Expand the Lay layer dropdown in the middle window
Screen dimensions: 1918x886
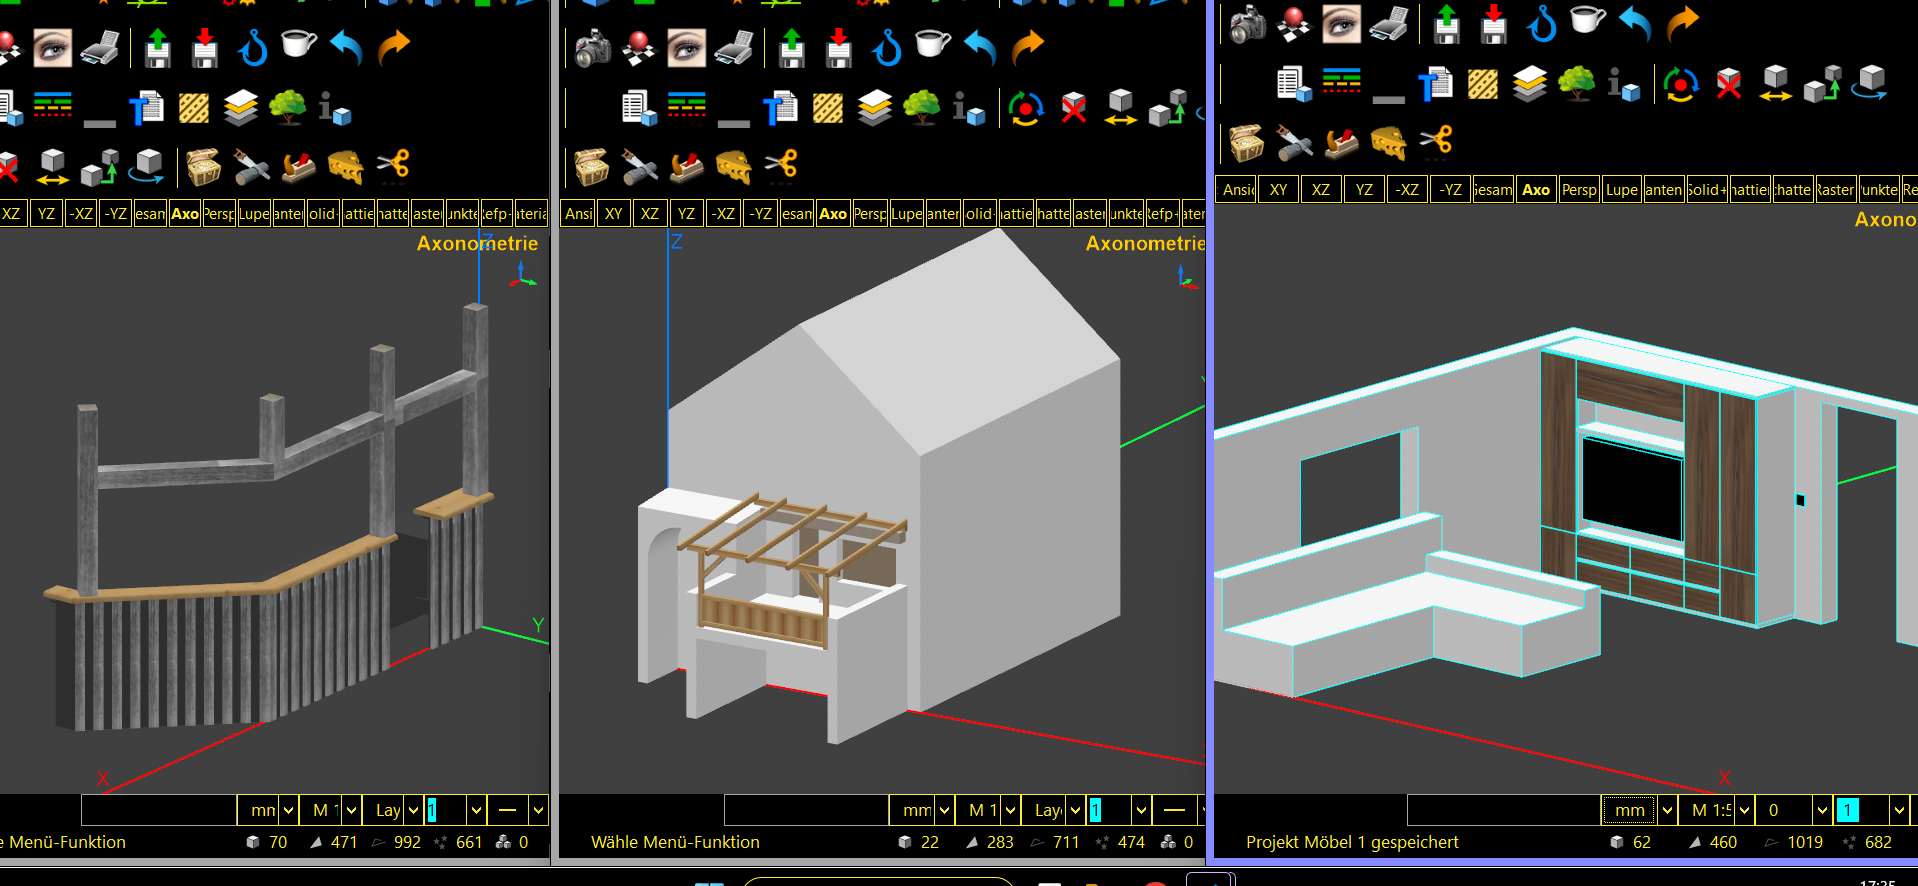pos(1076,810)
